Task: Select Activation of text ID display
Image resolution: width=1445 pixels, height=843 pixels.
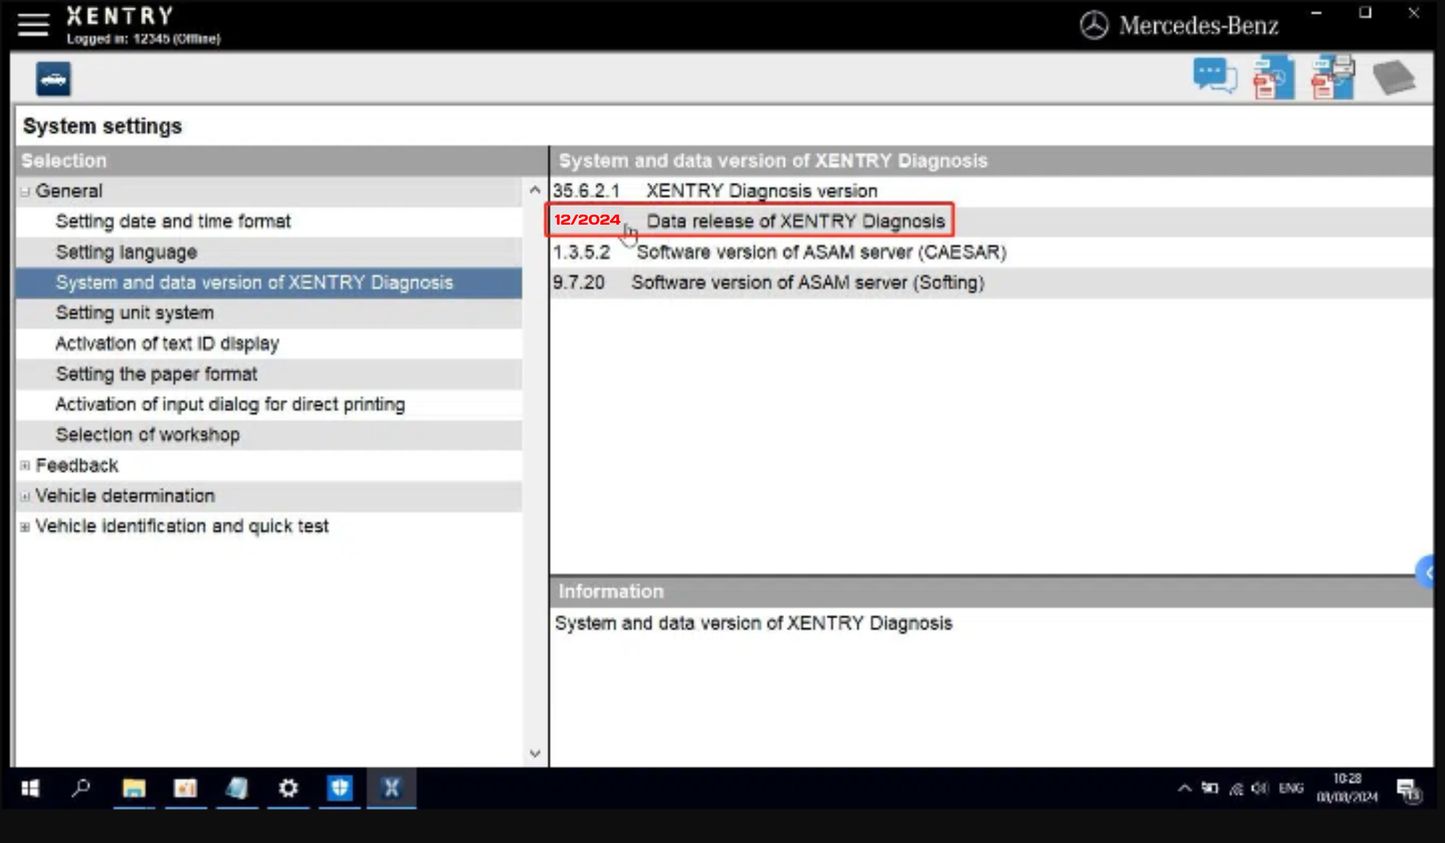Action: point(167,343)
